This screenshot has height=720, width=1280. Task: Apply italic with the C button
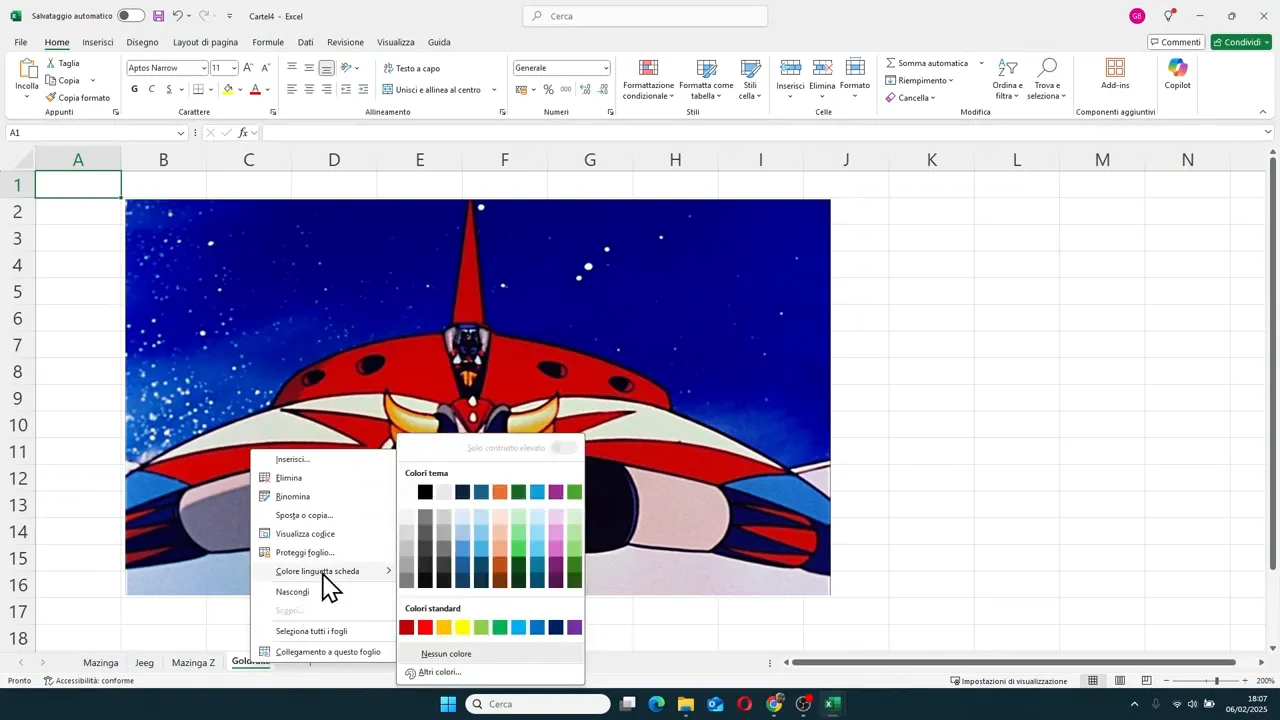pyautogui.click(x=152, y=89)
